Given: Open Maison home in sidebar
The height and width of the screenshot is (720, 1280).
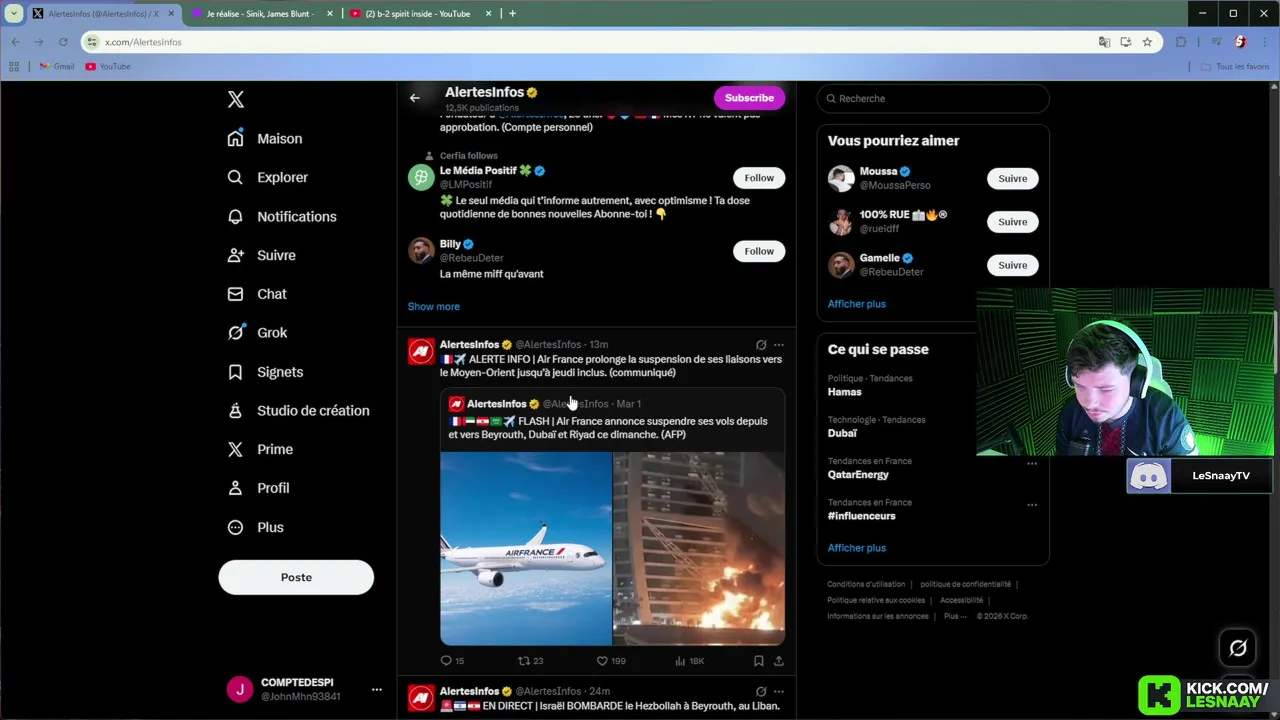Looking at the screenshot, I should click(265, 139).
